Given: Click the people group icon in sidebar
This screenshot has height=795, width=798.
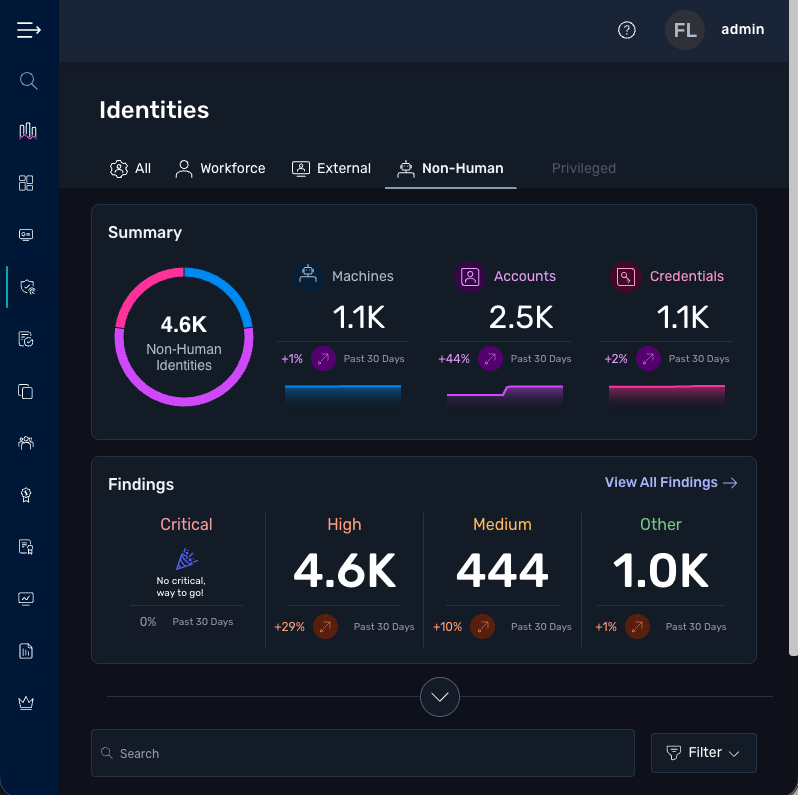Looking at the screenshot, I should click(27, 443).
